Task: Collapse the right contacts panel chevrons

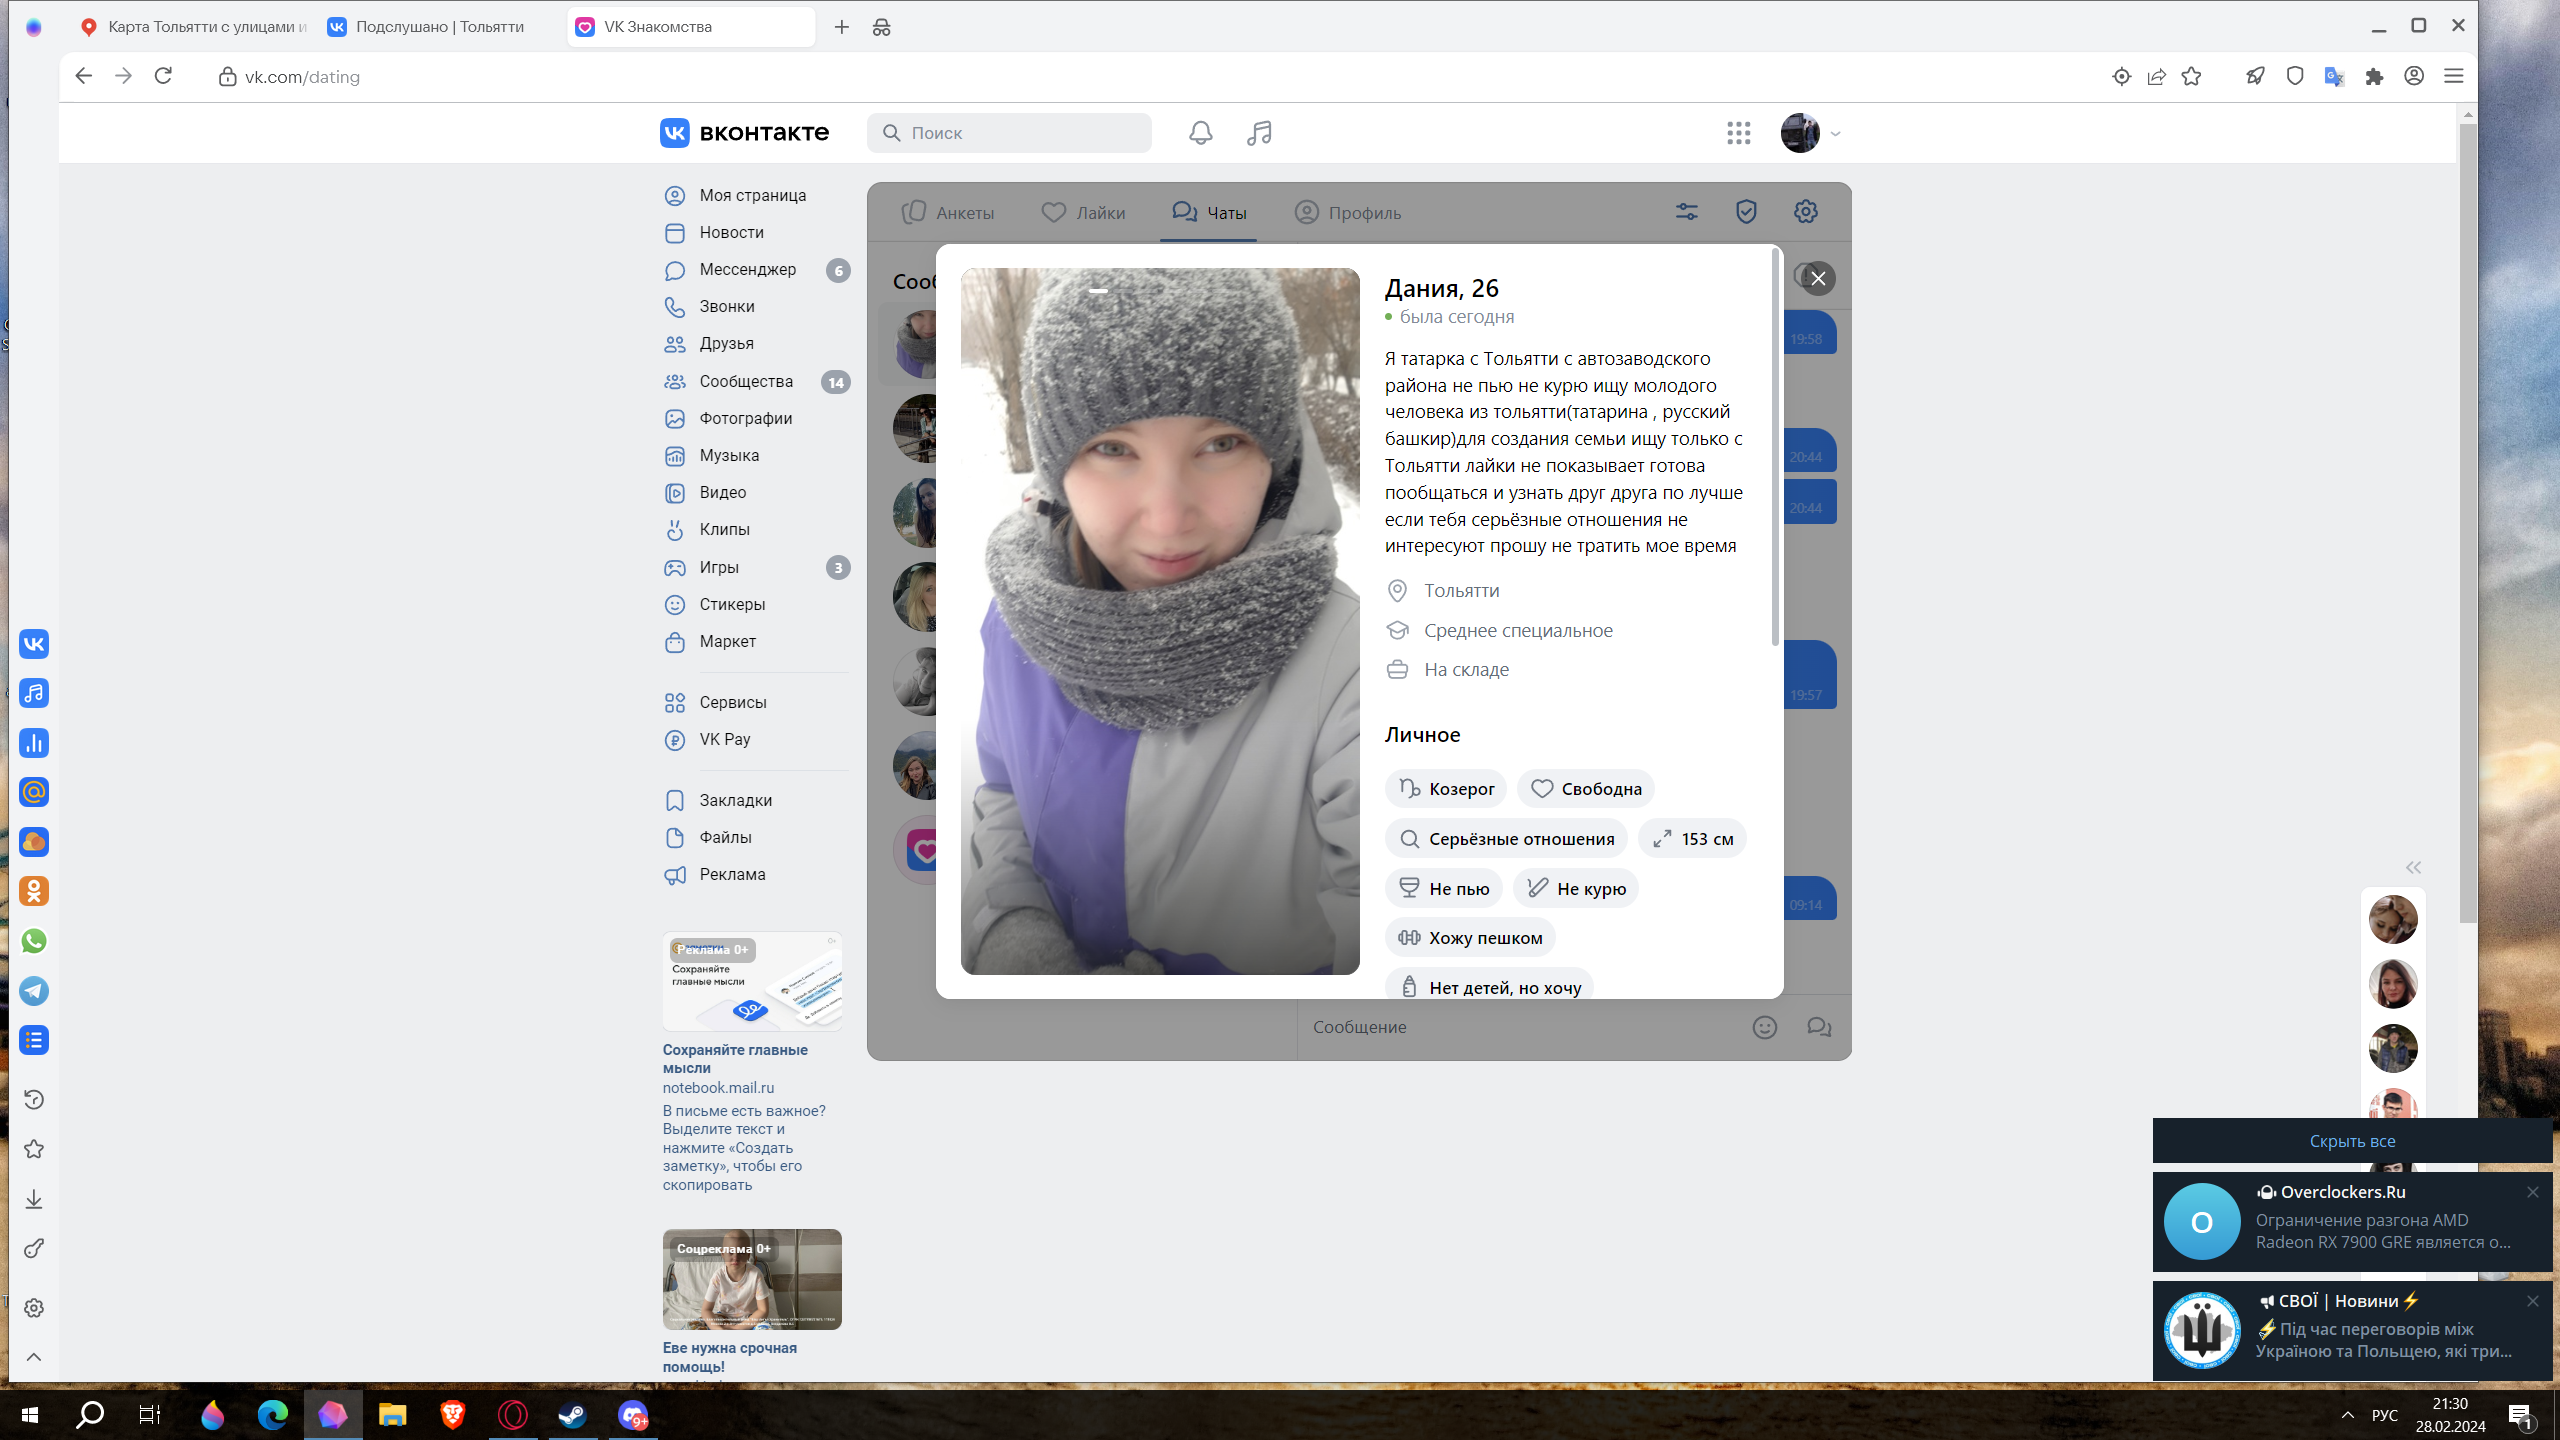Action: [x=2413, y=867]
